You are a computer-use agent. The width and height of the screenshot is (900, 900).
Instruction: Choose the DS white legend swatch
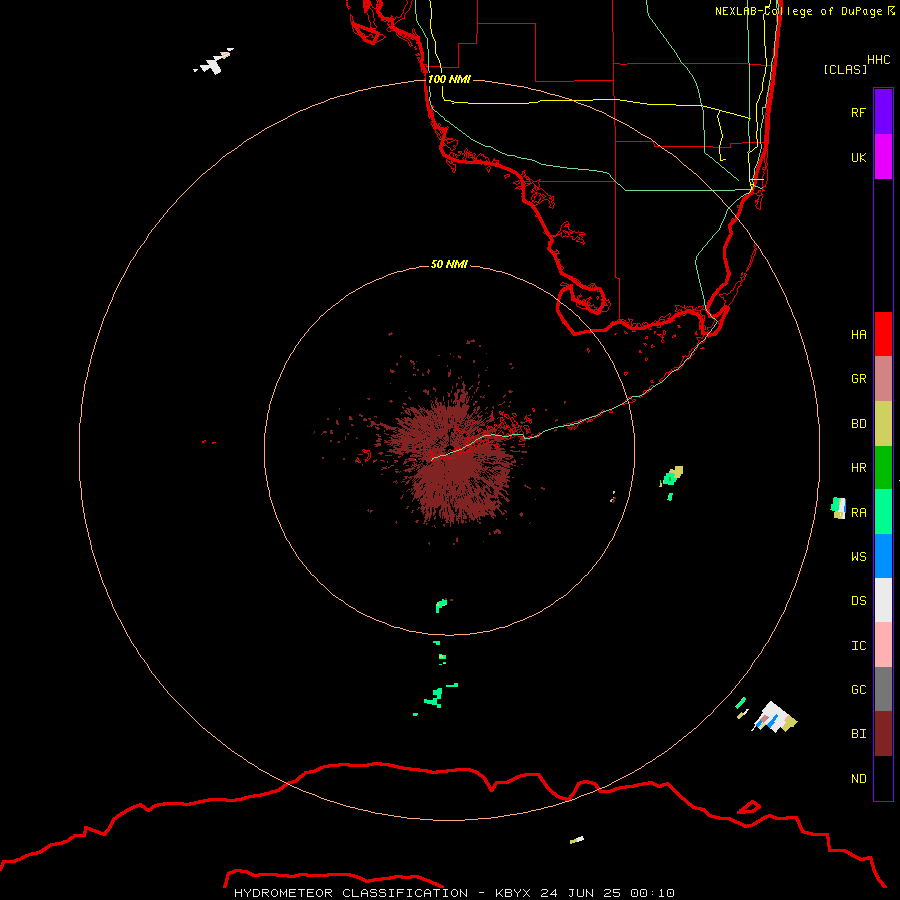pyautogui.click(x=883, y=600)
